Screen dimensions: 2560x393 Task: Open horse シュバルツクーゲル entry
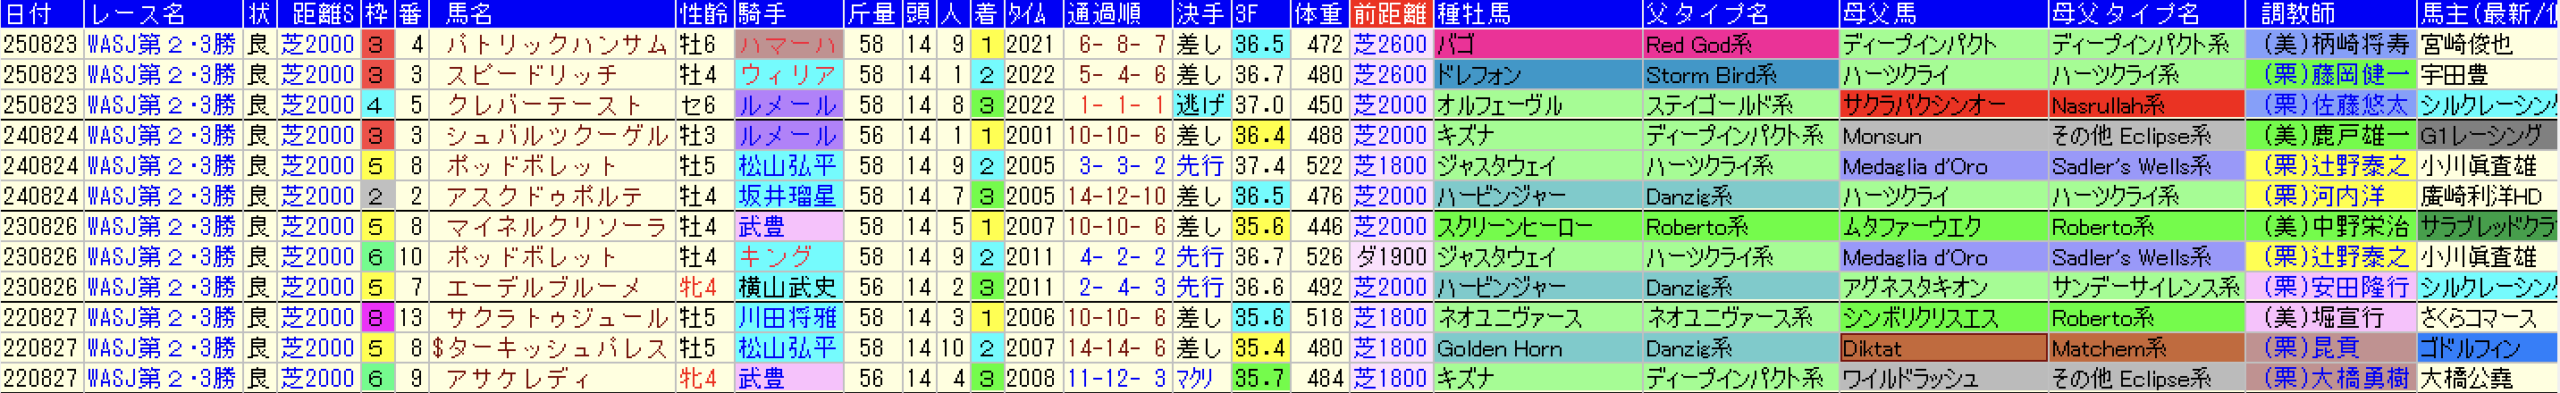point(556,136)
